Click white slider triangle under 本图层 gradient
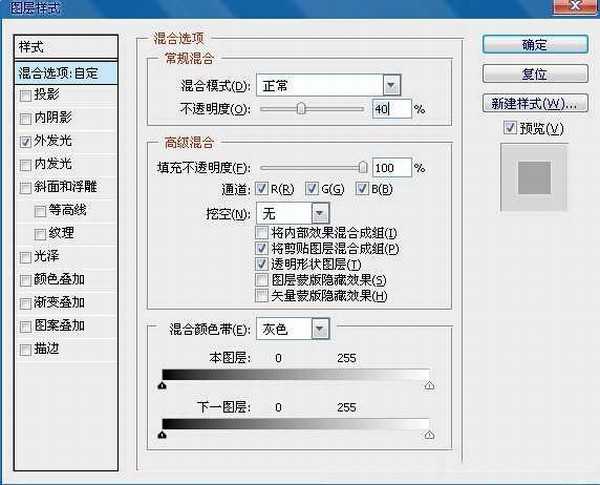The width and height of the screenshot is (600, 485). coord(429,385)
